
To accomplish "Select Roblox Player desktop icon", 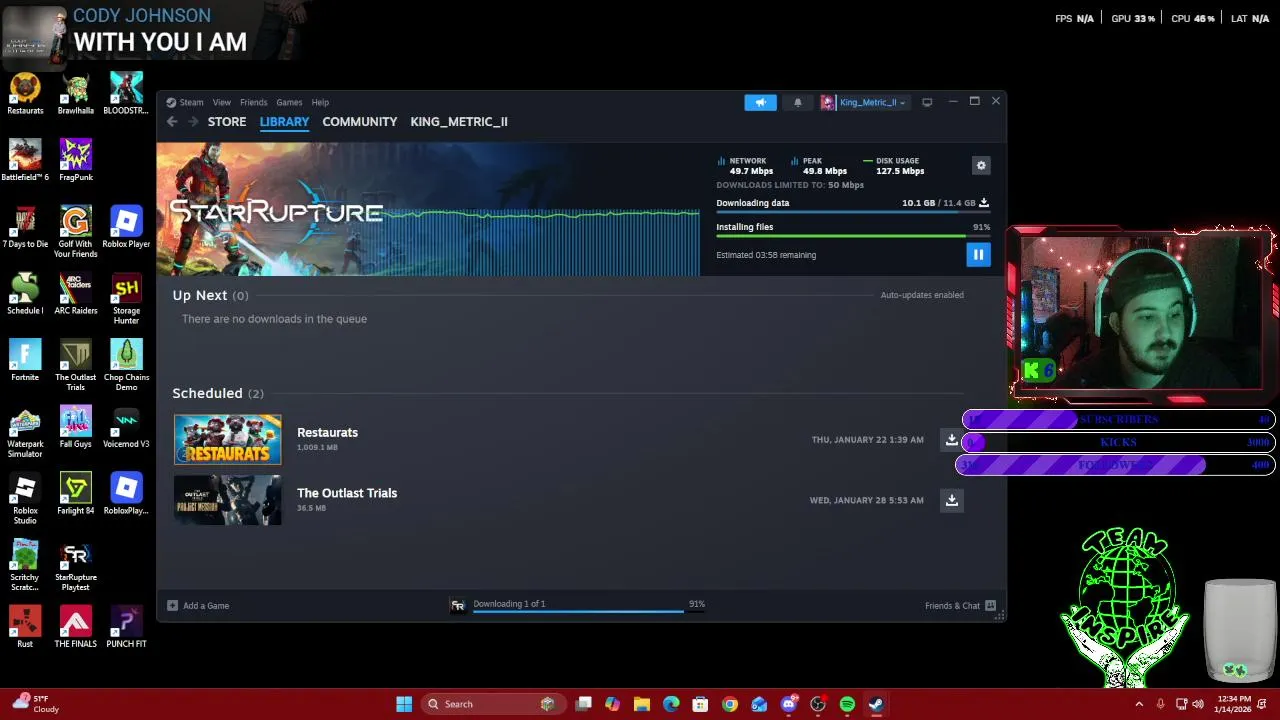I will pyautogui.click(x=126, y=228).
